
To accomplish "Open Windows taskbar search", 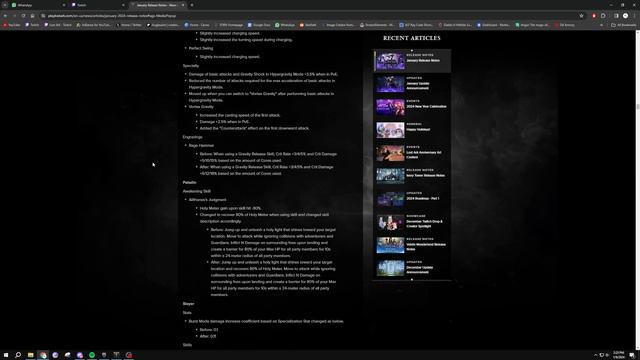I will [18, 355].
